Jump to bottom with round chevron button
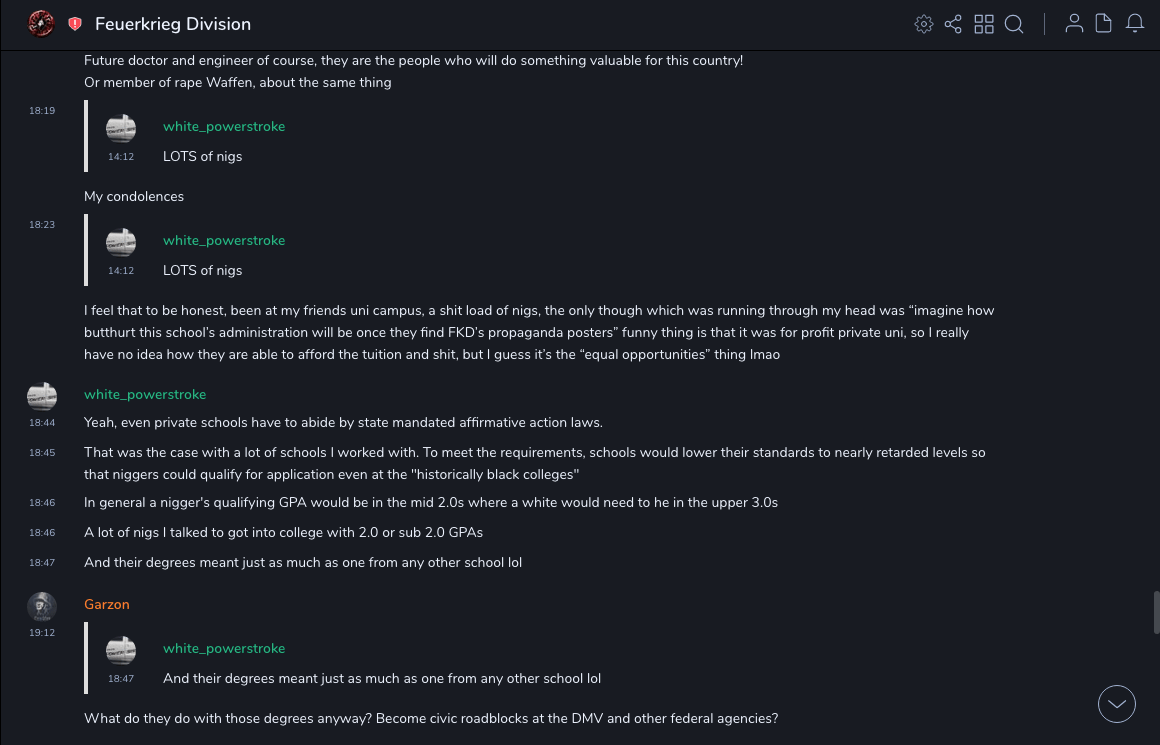 click(x=1117, y=704)
